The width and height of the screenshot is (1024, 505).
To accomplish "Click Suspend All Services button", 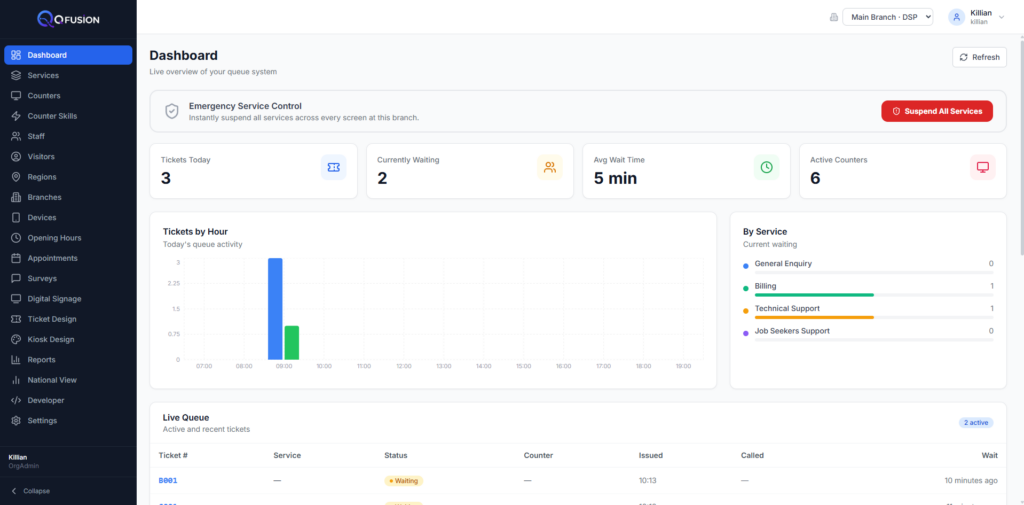I will coord(936,111).
